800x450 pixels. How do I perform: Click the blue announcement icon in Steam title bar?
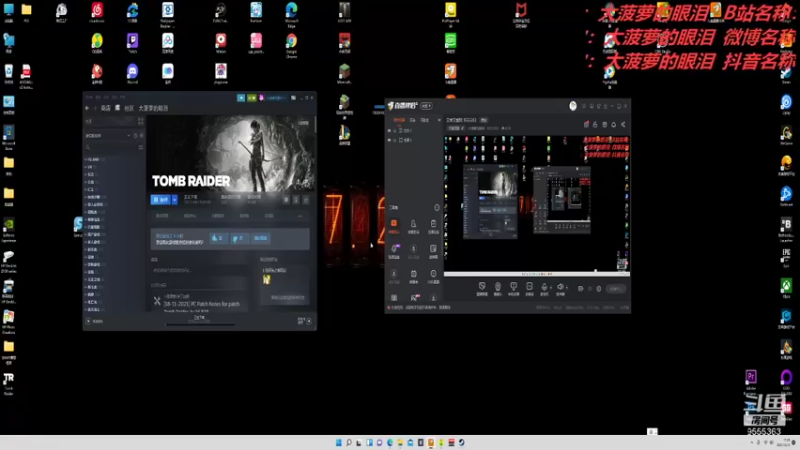click(241, 97)
